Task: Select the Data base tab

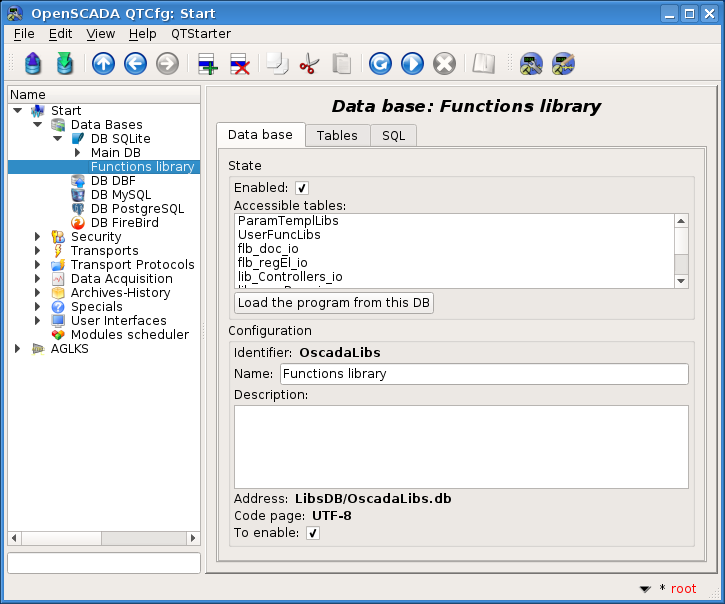Action: tap(260, 135)
